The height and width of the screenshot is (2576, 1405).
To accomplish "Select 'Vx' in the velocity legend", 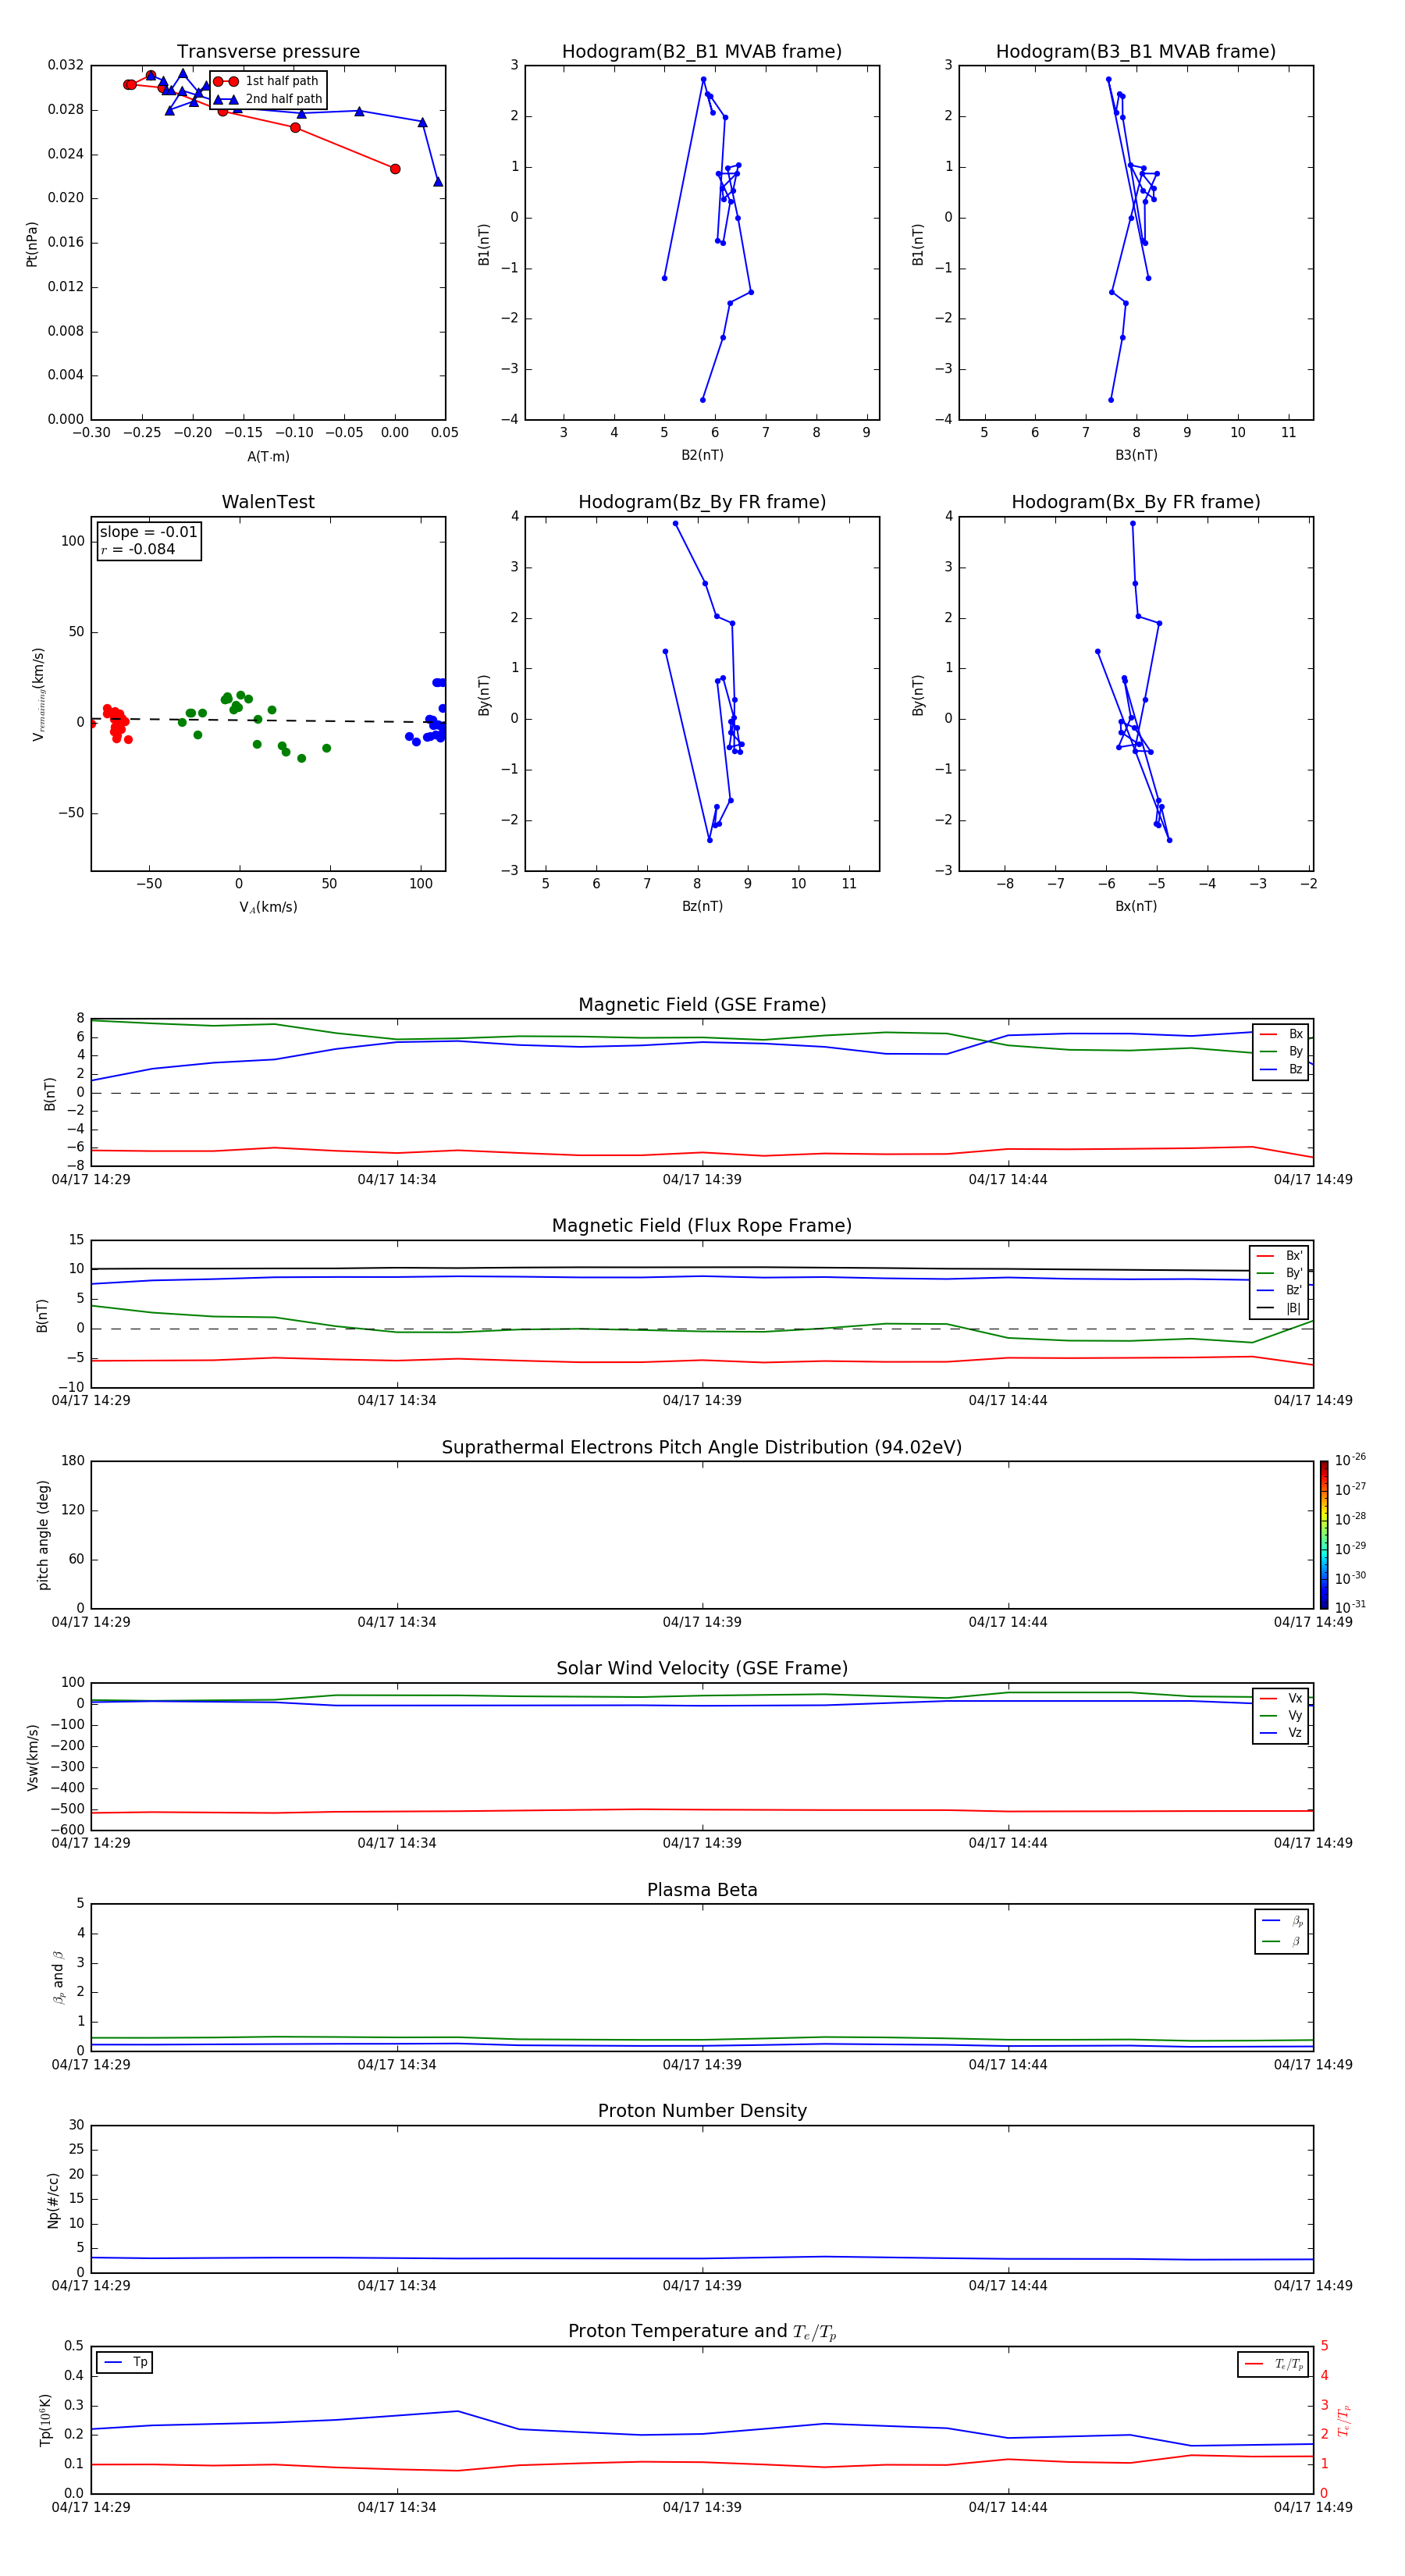I will point(1281,1698).
